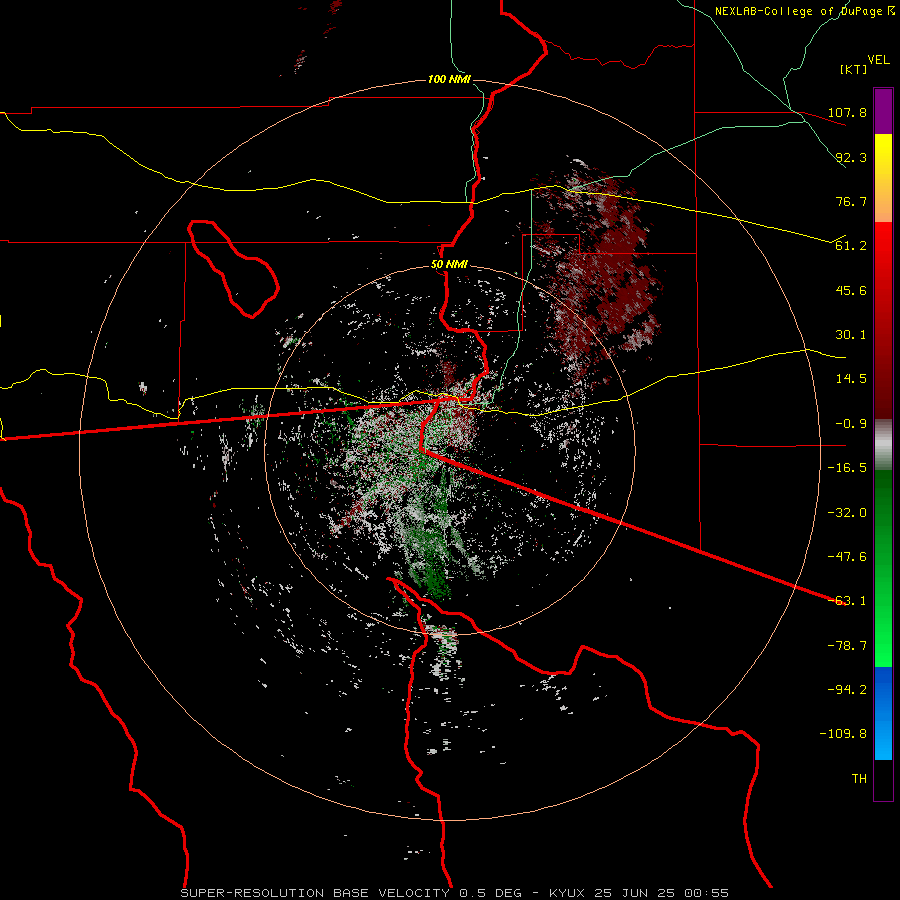The width and height of the screenshot is (900, 900).
Task: Click the NEXLAB-College of DuPage credit text
Action: [804, 11]
